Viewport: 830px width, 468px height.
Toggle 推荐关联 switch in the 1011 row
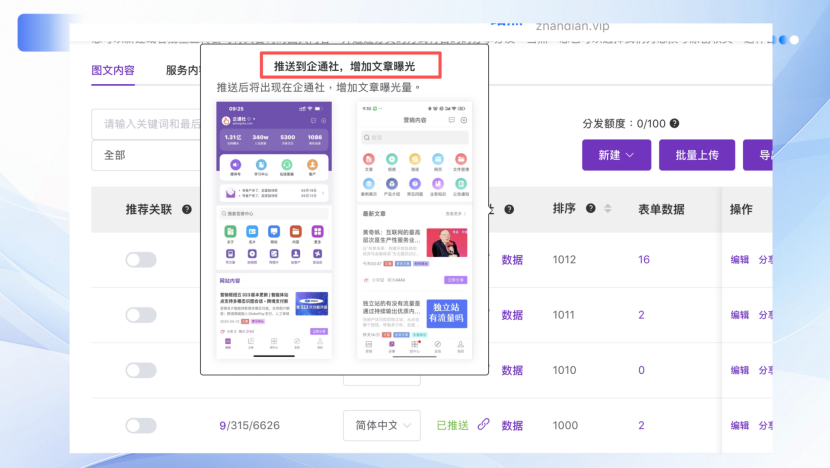coord(141,315)
